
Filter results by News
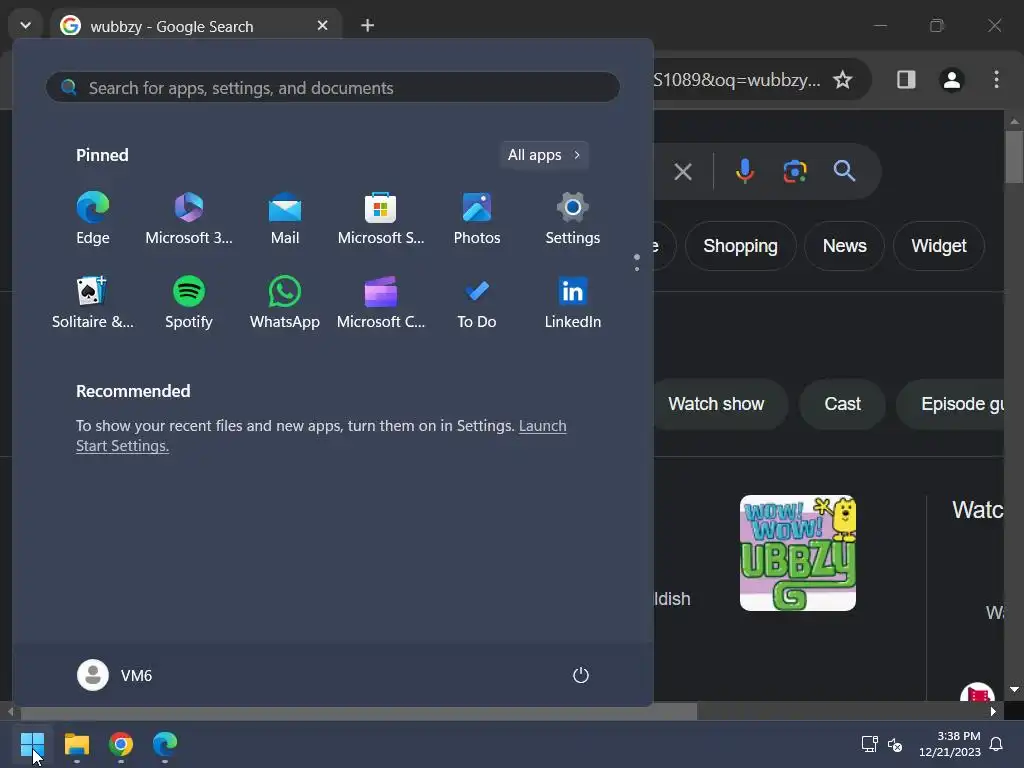[x=844, y=246]
